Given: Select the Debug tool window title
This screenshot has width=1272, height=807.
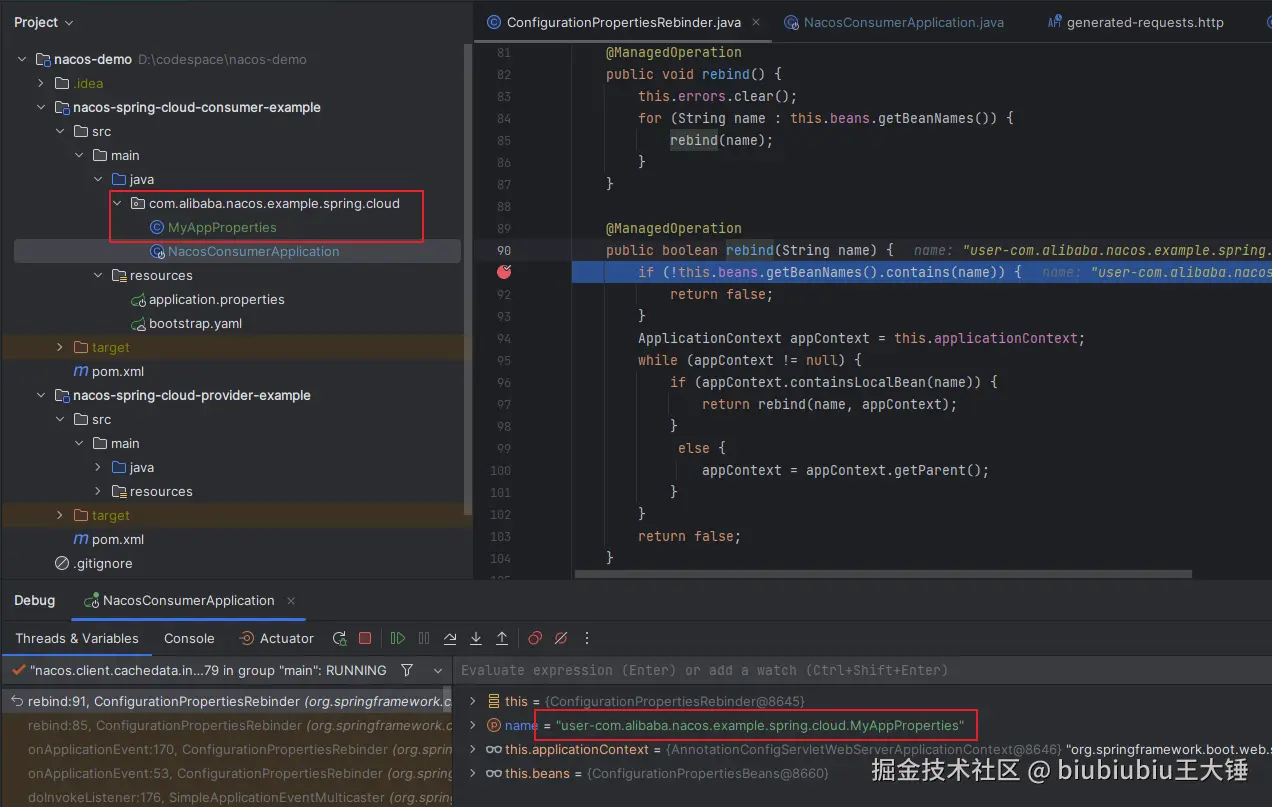Looking at the screenshot, I should 34,600.
